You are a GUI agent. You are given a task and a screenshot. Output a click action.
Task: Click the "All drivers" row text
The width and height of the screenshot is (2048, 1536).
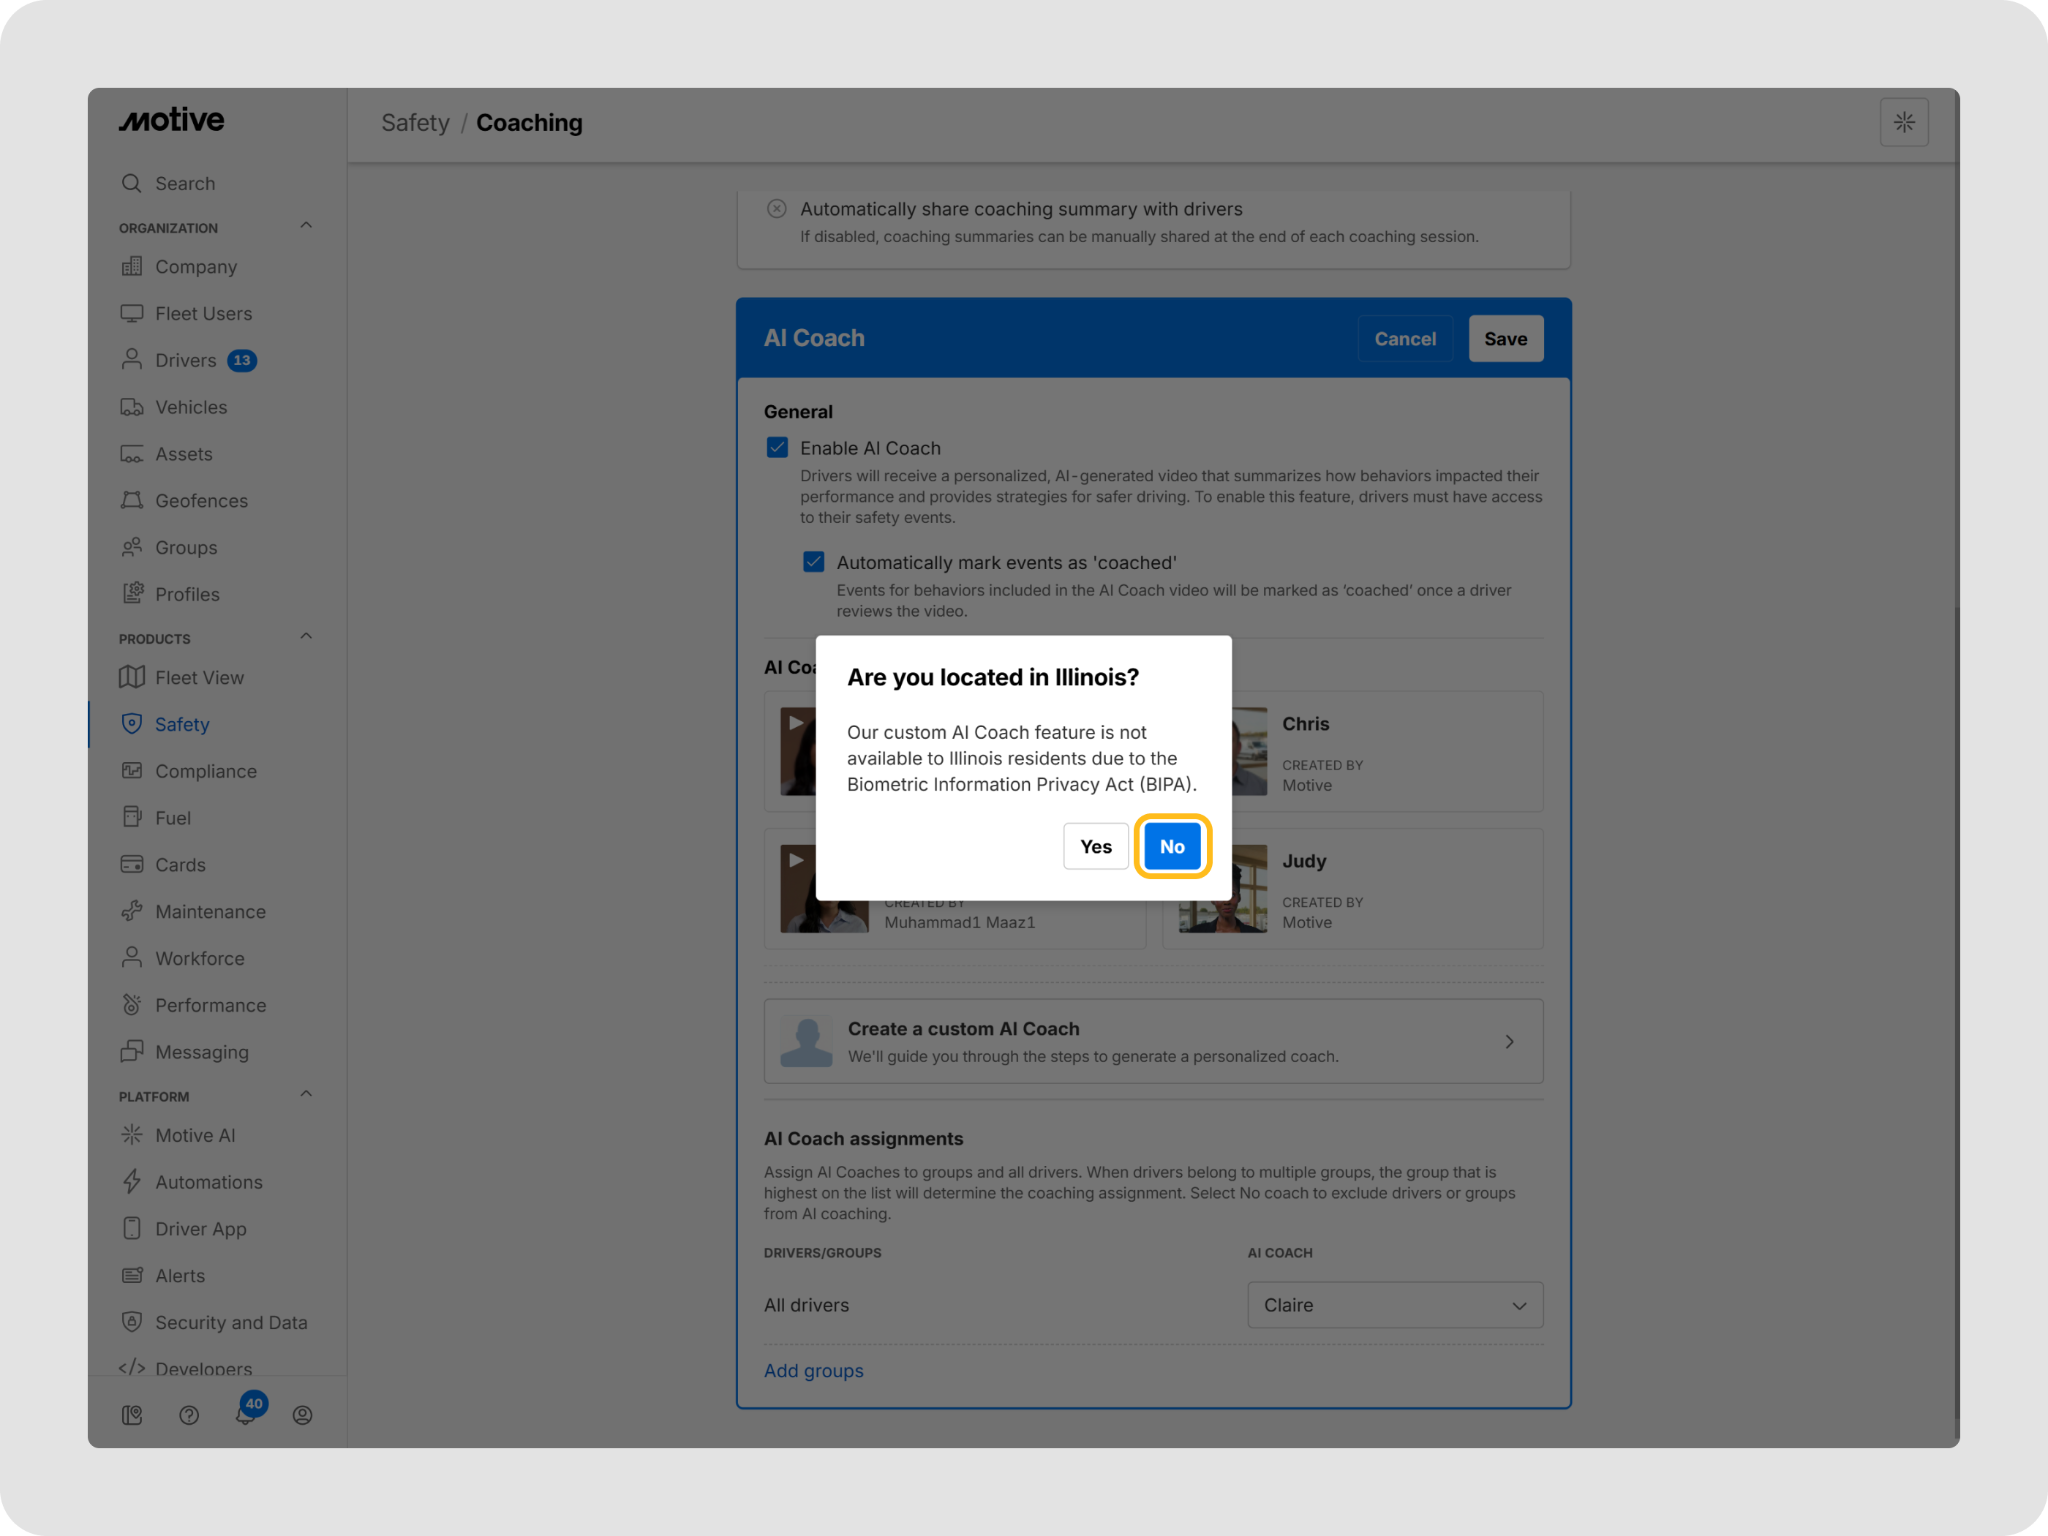(x=806, y=1305)
